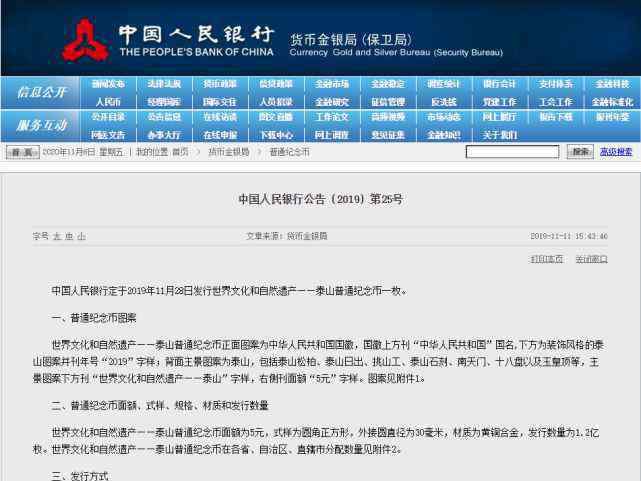Set the article font size to 大
Image resolution: width=641 pixels, height=481 pixels.
point(57,236)
